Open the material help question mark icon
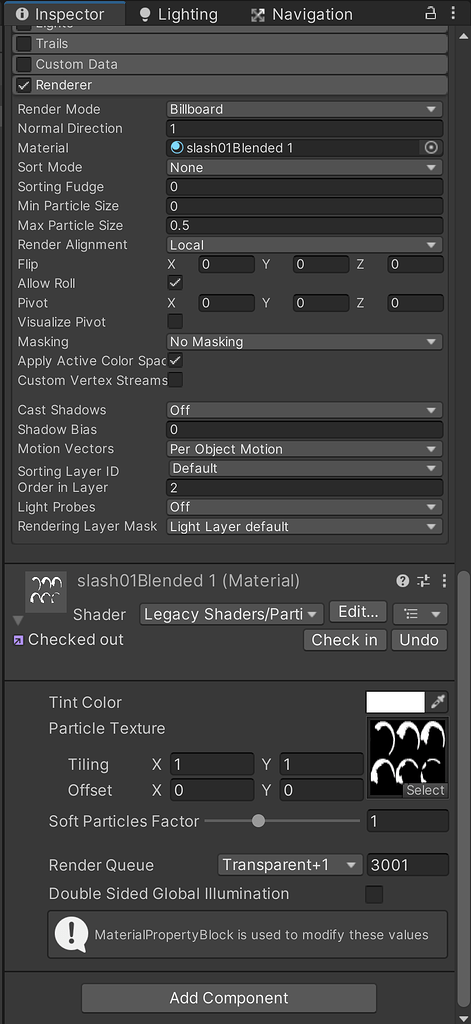471x1024 pixels. click(x=403, y=581)
